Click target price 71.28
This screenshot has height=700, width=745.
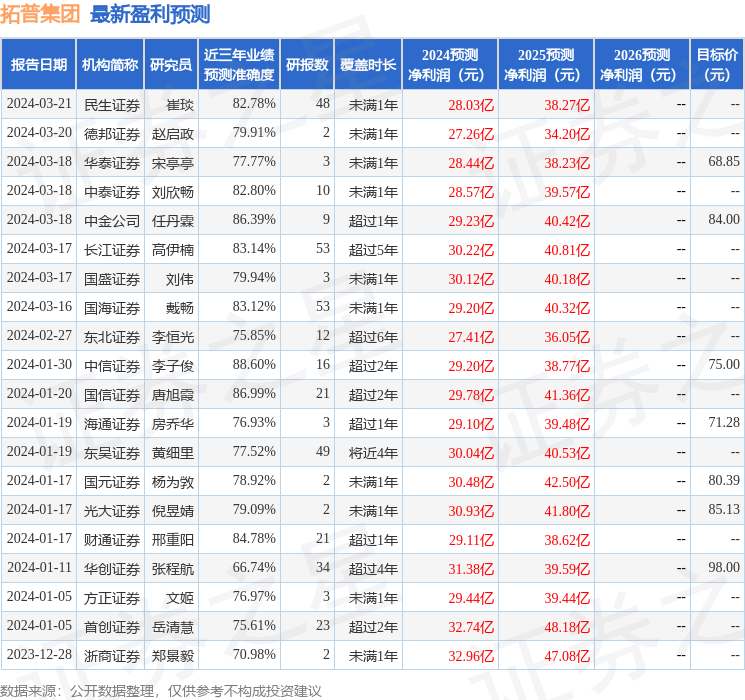click(724, 422)
